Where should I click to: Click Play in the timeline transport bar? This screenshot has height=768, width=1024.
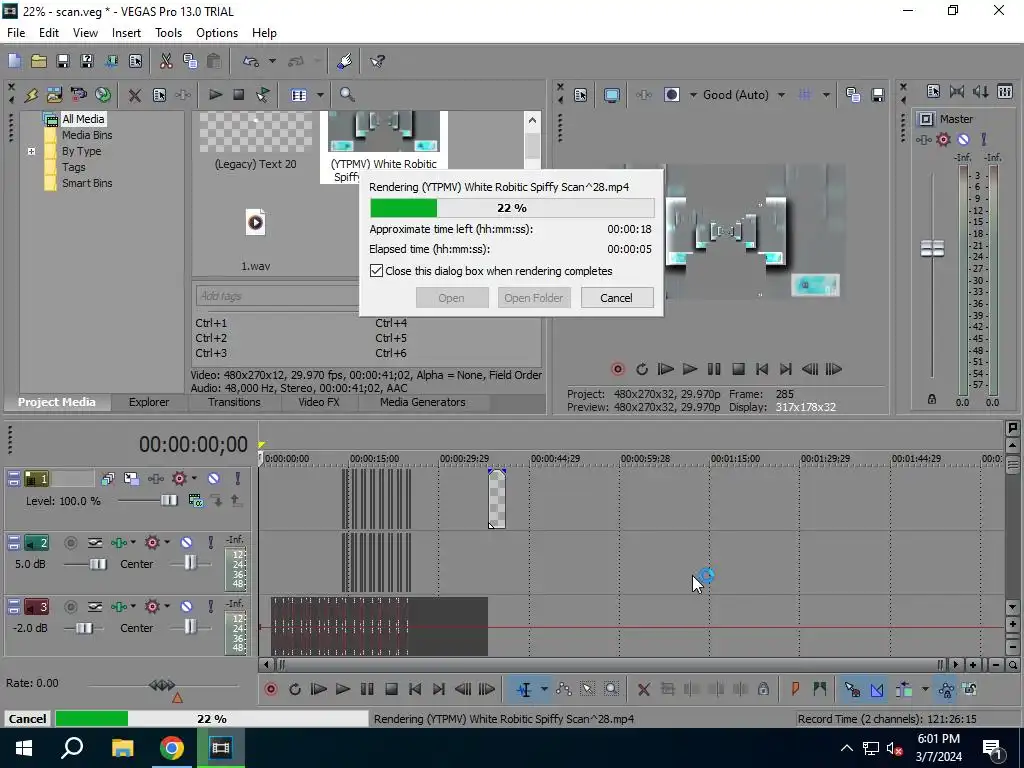click(343, 689)
